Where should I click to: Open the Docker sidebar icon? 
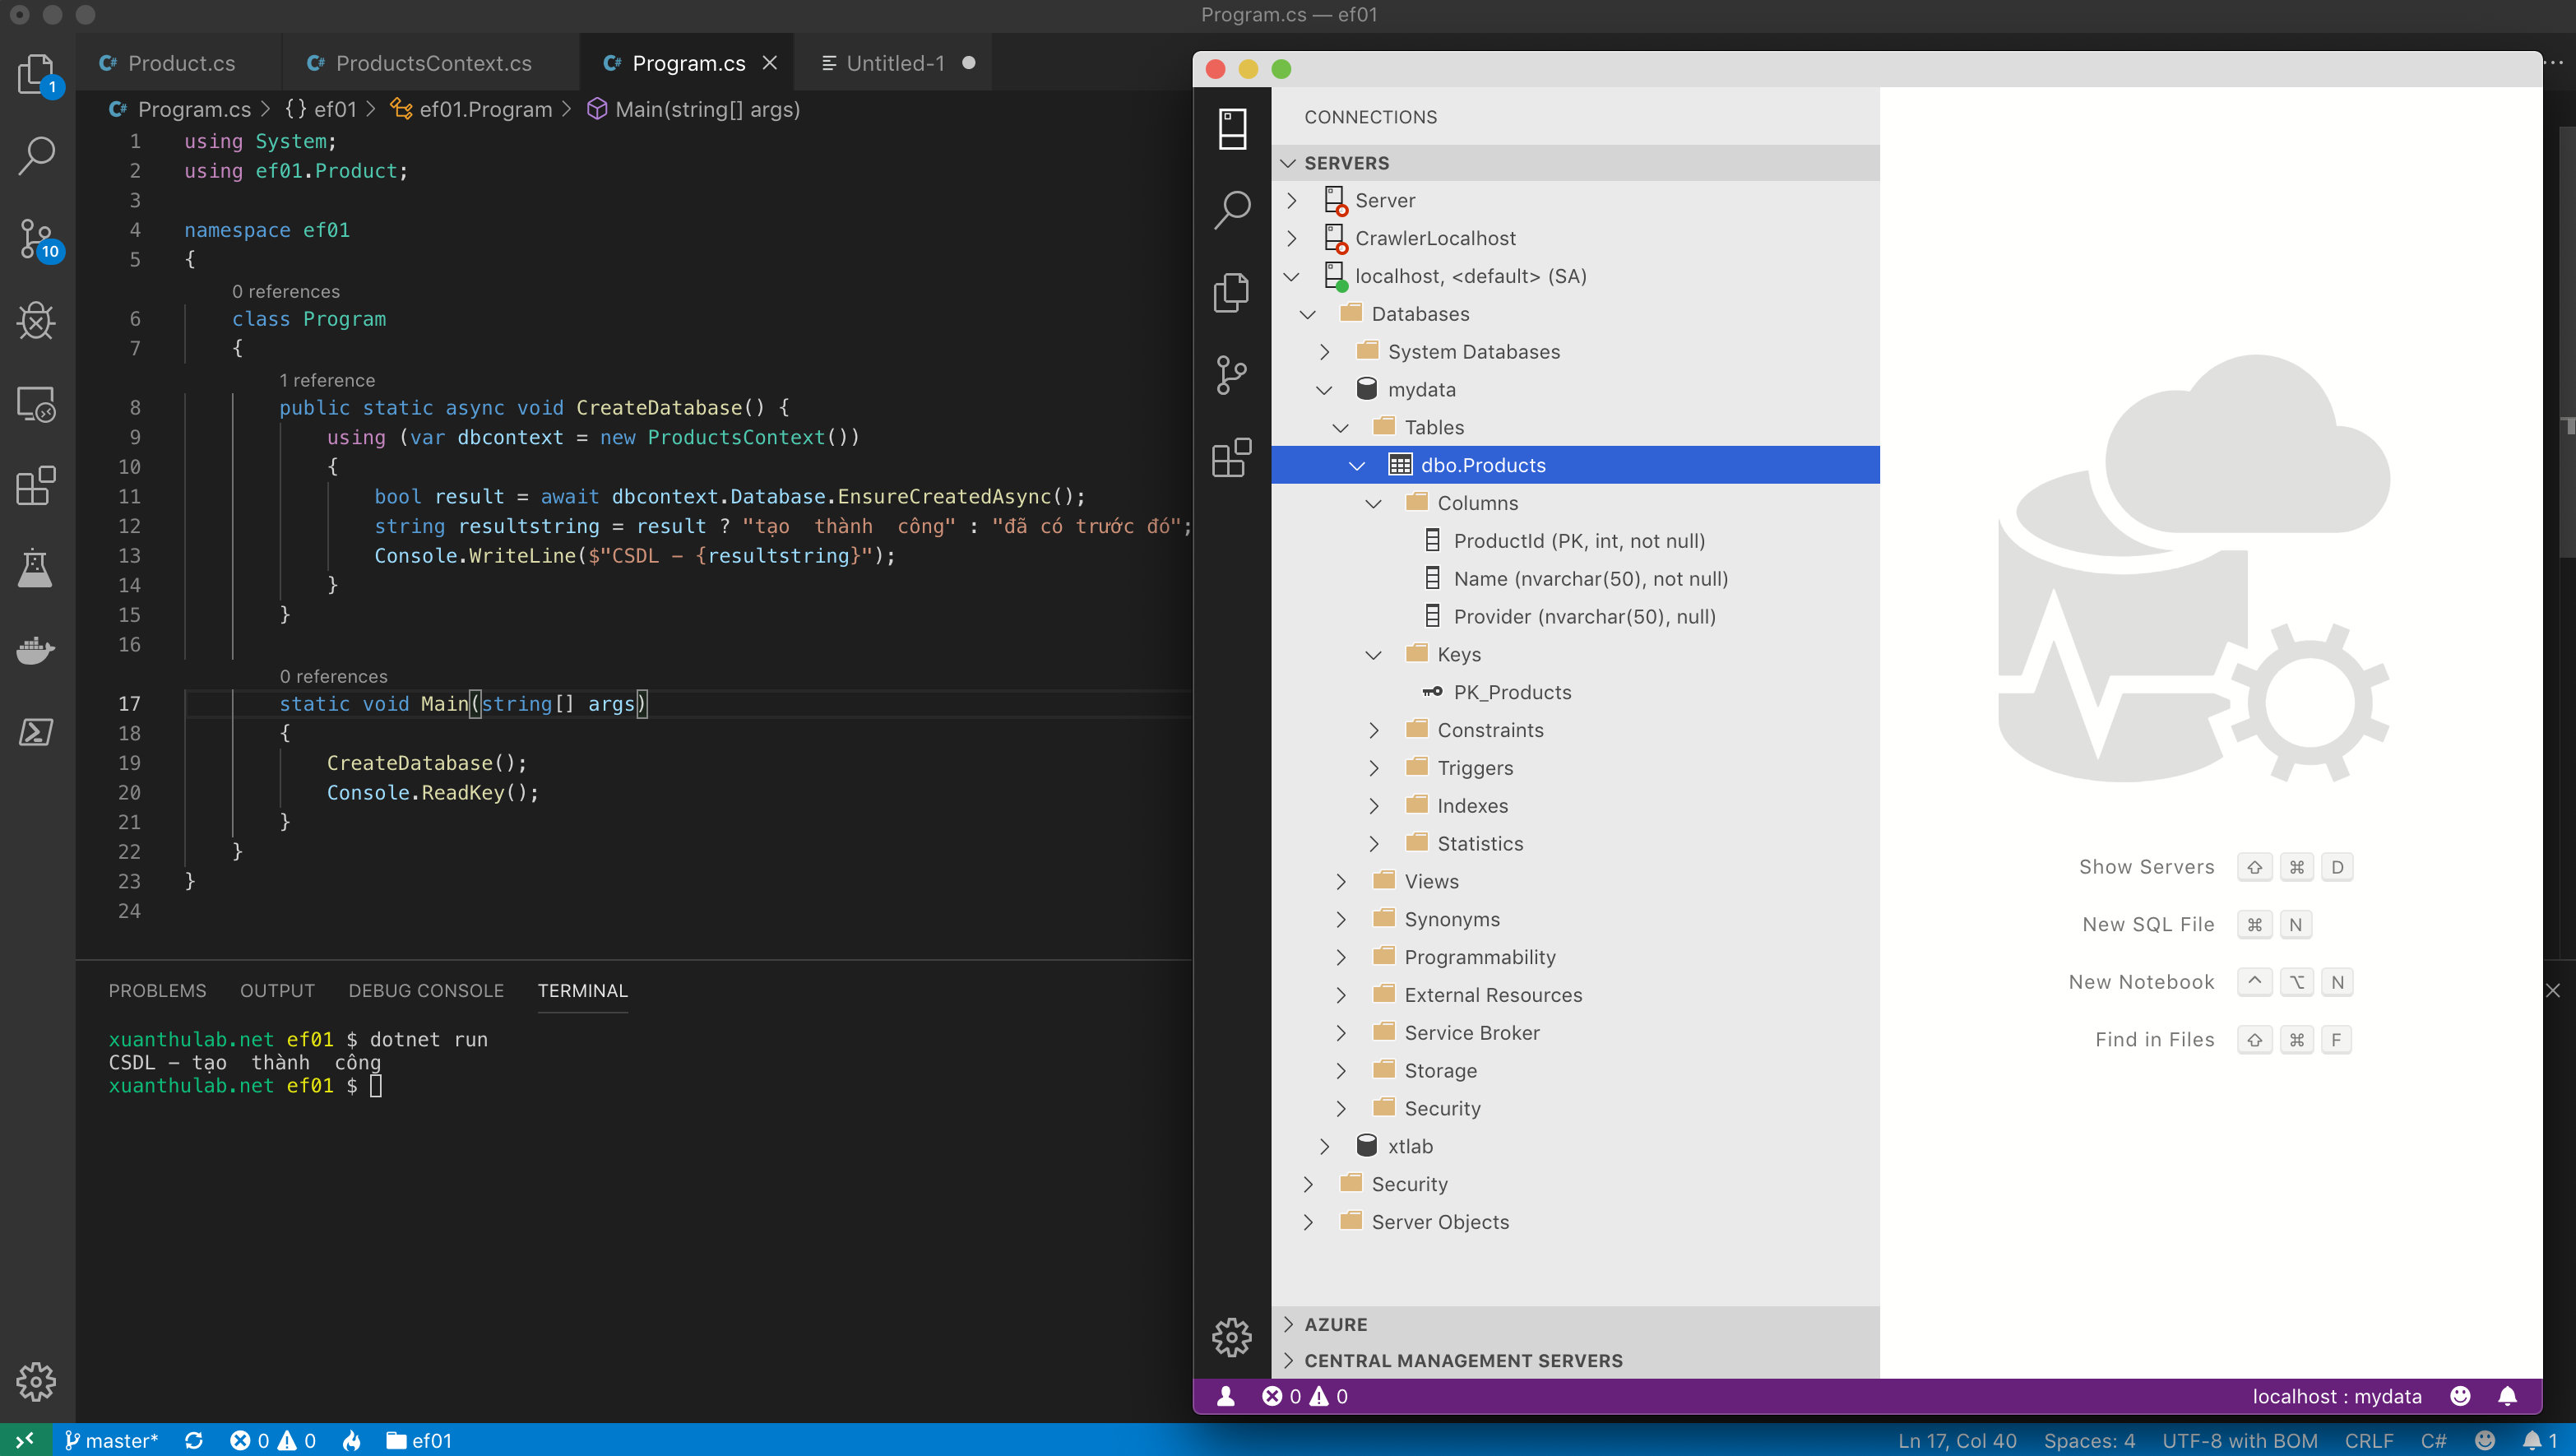click(x=36, y=650)
